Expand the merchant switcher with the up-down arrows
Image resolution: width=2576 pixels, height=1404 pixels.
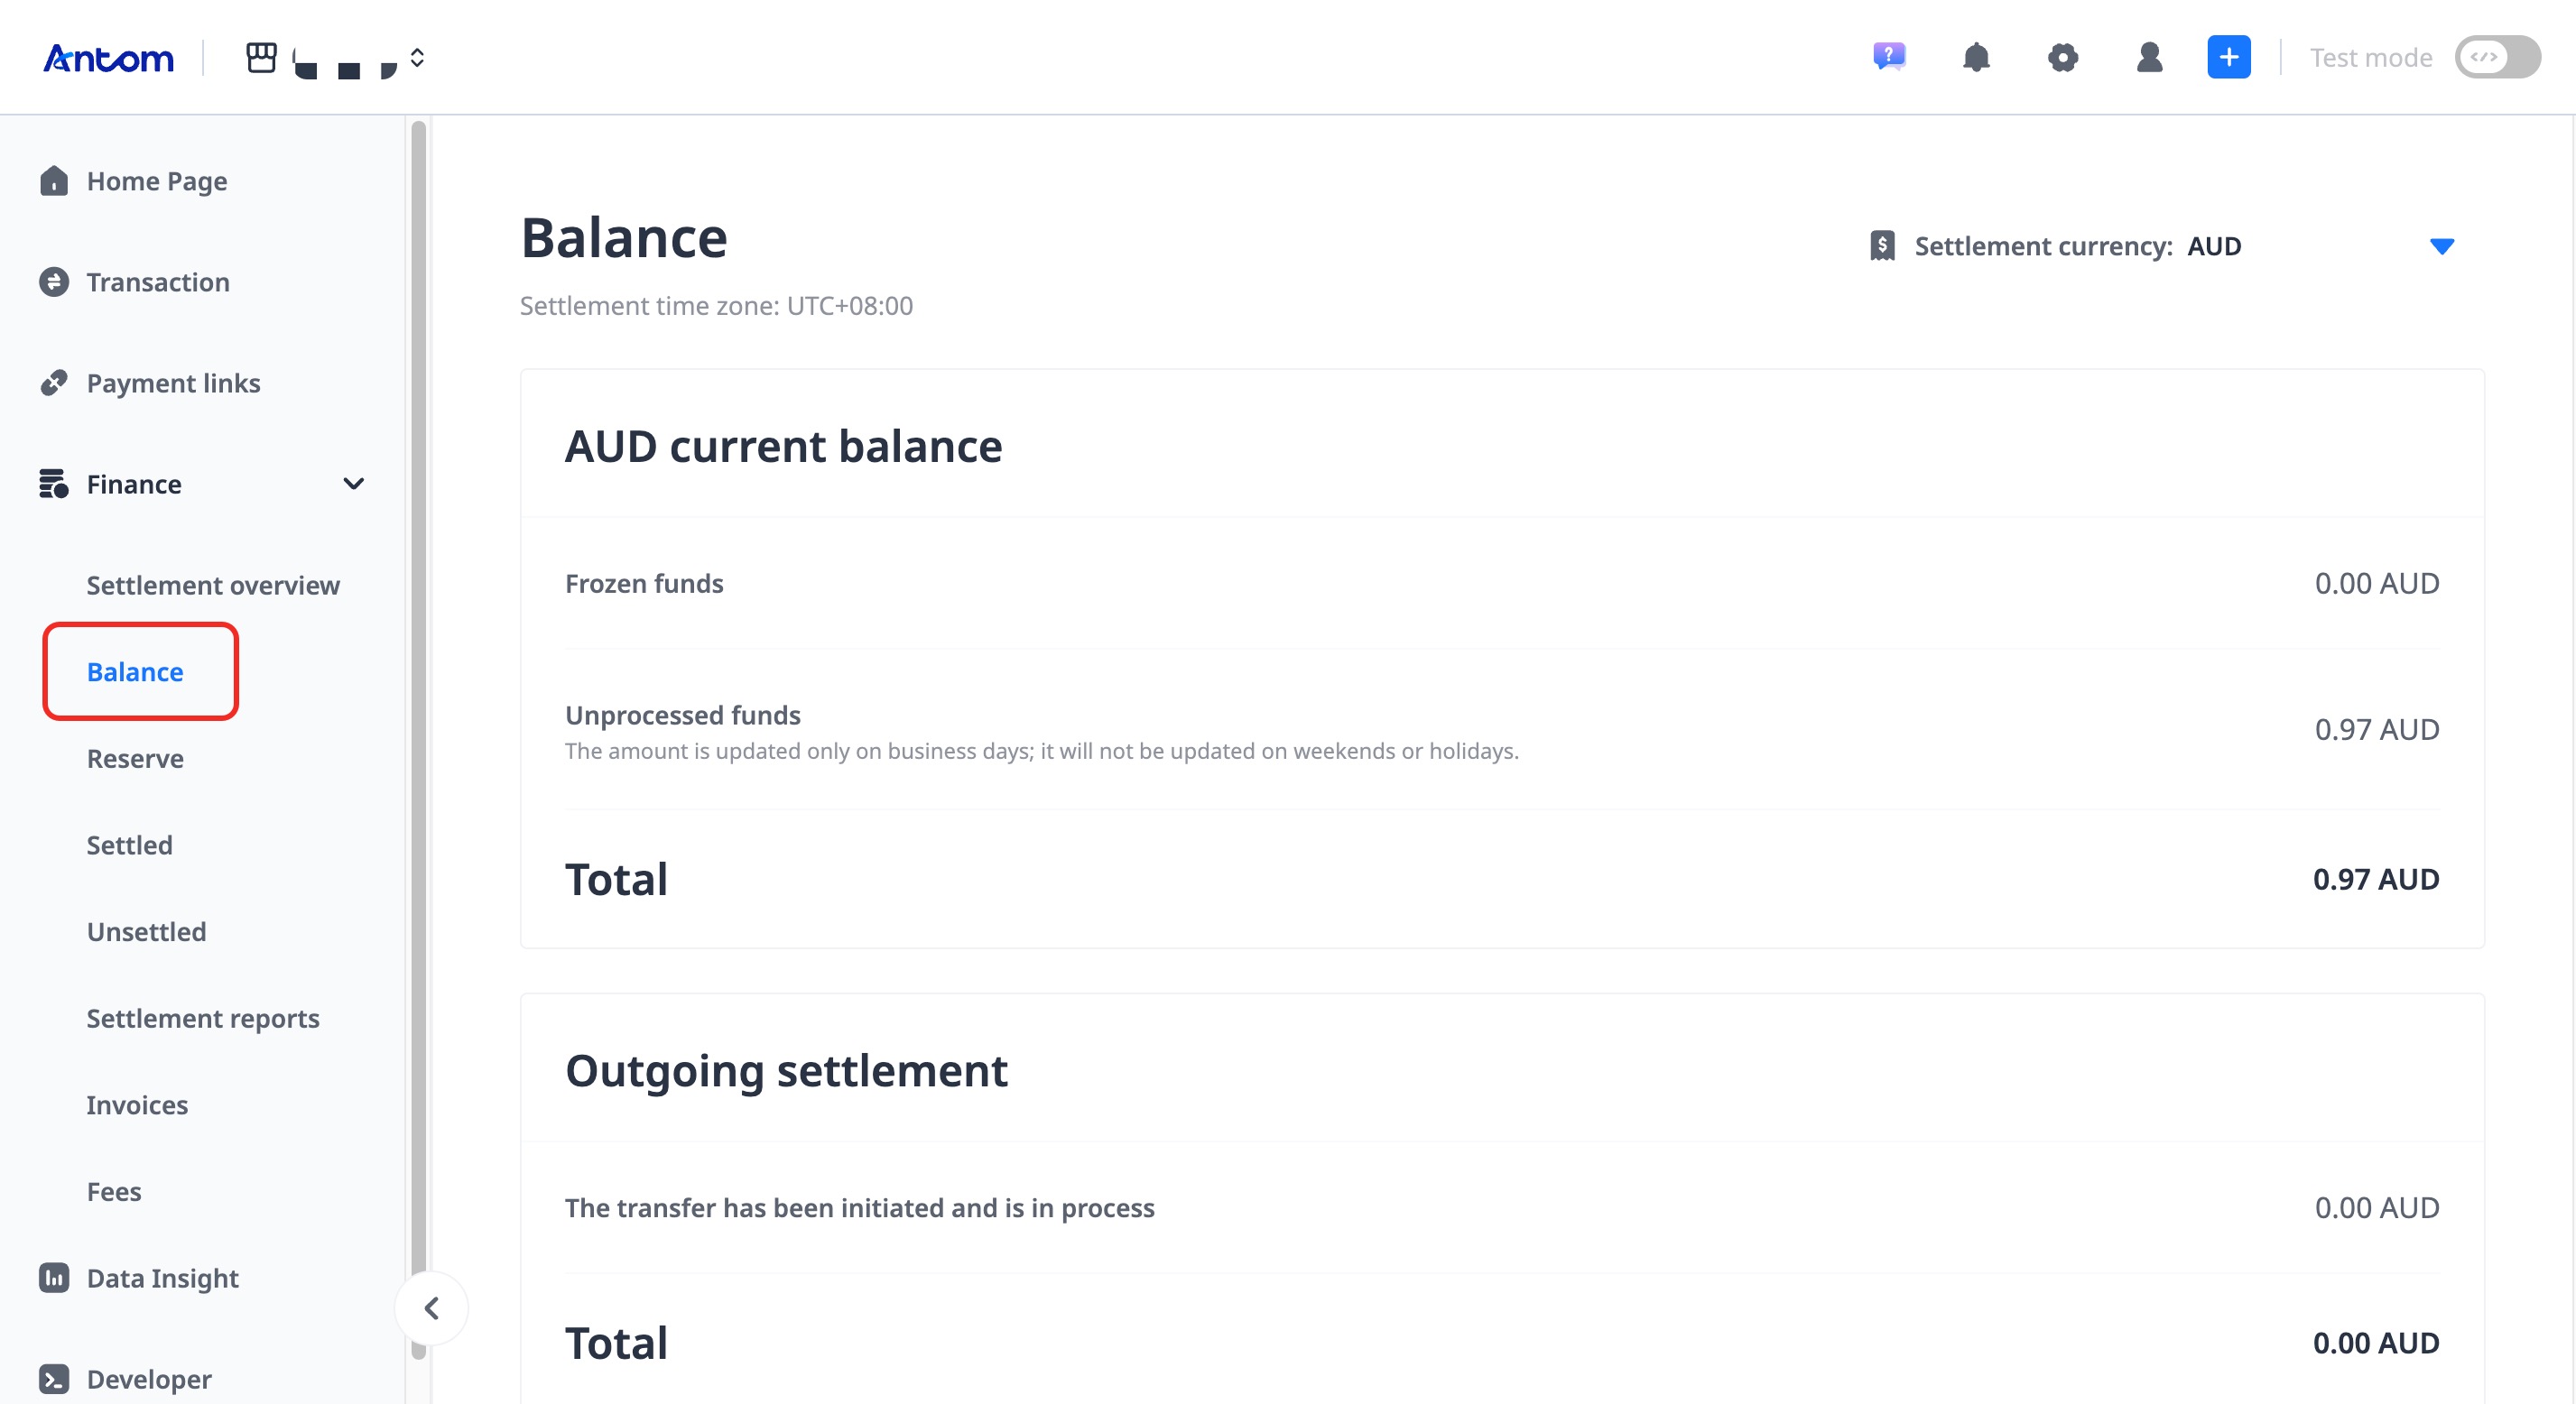tap(415, 58)
